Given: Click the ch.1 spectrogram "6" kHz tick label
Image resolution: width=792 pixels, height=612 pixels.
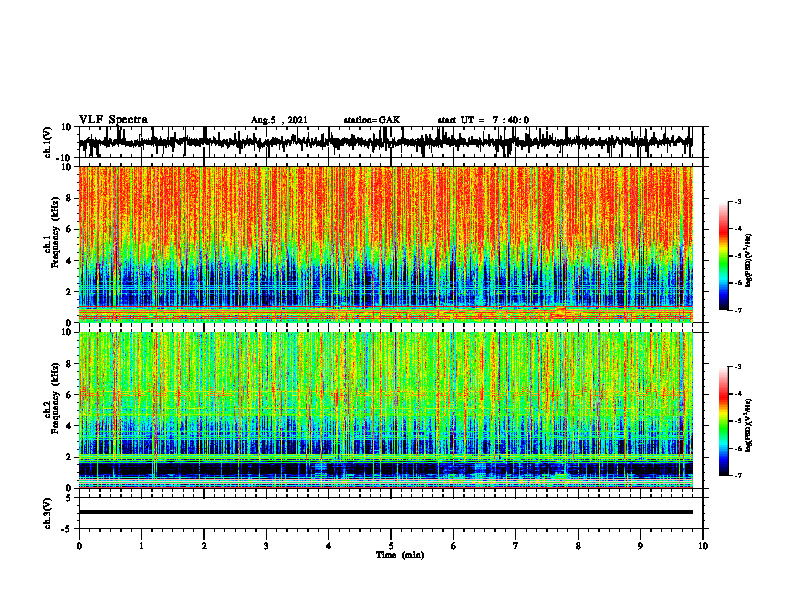Looking at the screenshot, I should pos(70,229).
